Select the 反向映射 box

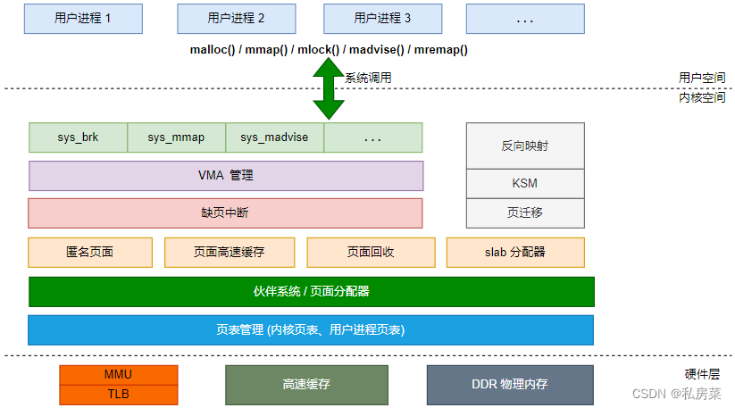(x=525, y=146)
